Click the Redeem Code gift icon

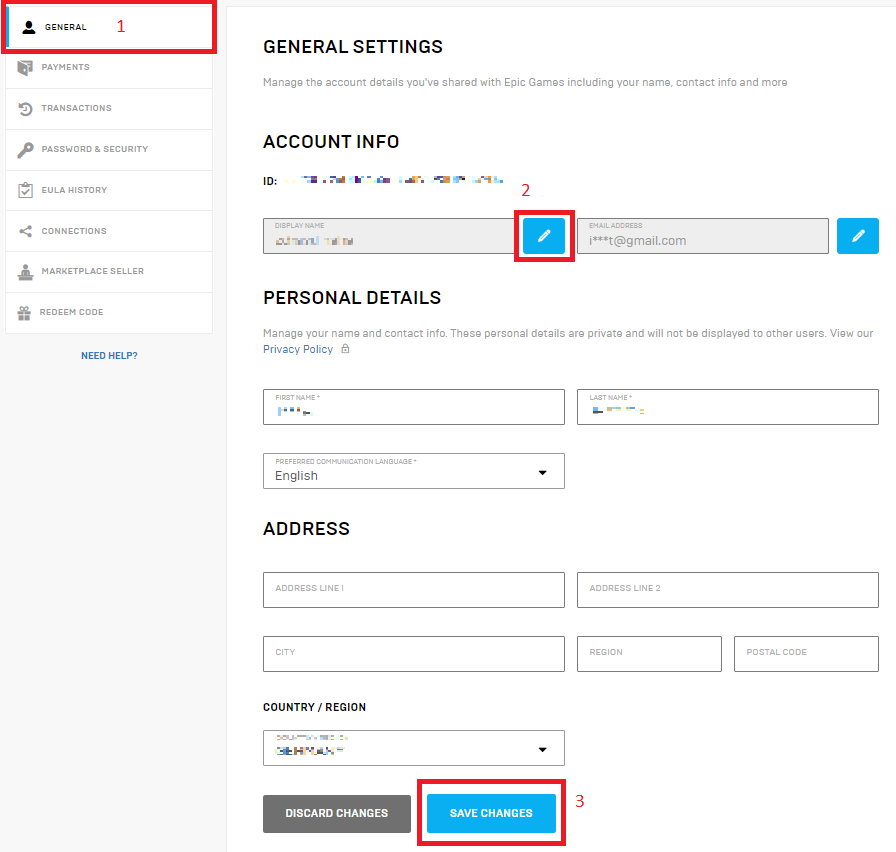pos(25,313)
